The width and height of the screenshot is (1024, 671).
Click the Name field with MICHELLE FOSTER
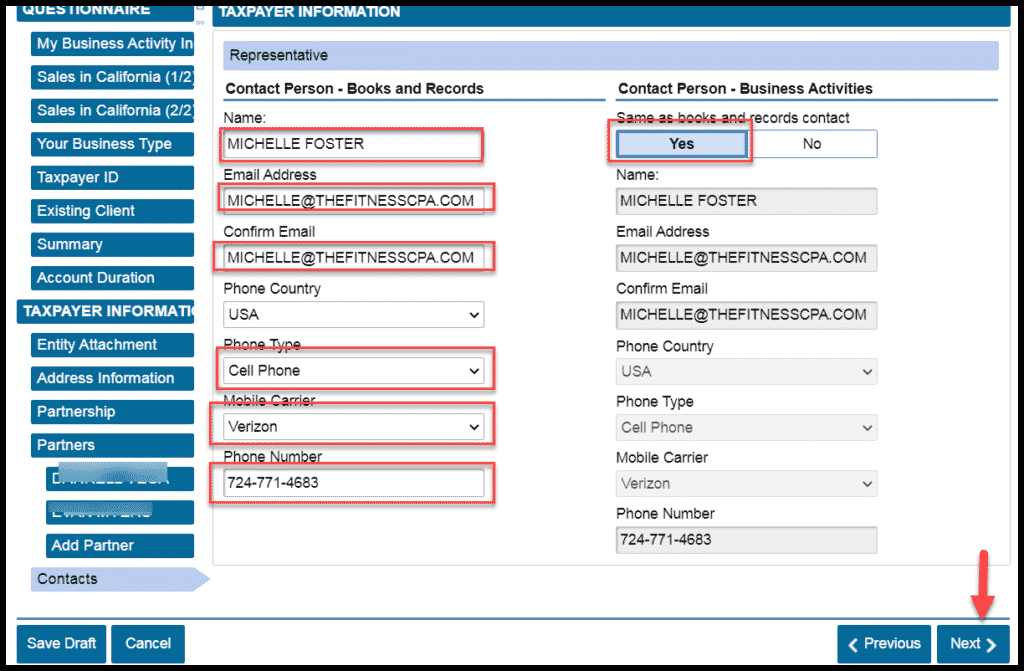353,144
